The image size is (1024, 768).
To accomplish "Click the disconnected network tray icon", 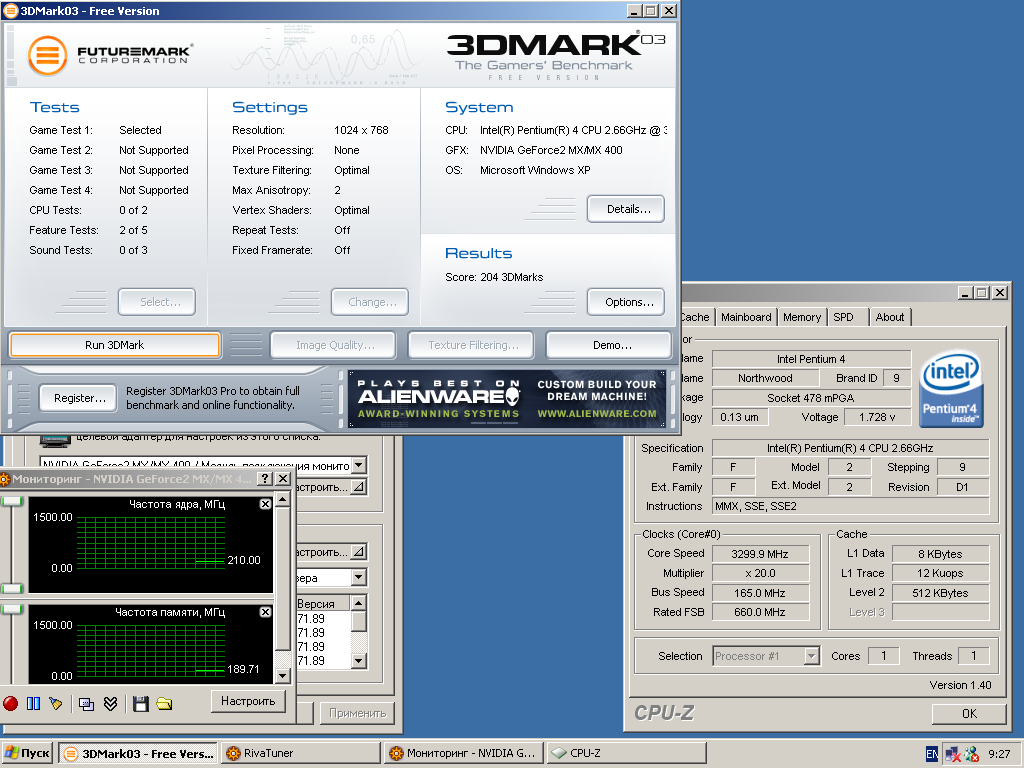I will pyautogui.click(x=952, y=754).
